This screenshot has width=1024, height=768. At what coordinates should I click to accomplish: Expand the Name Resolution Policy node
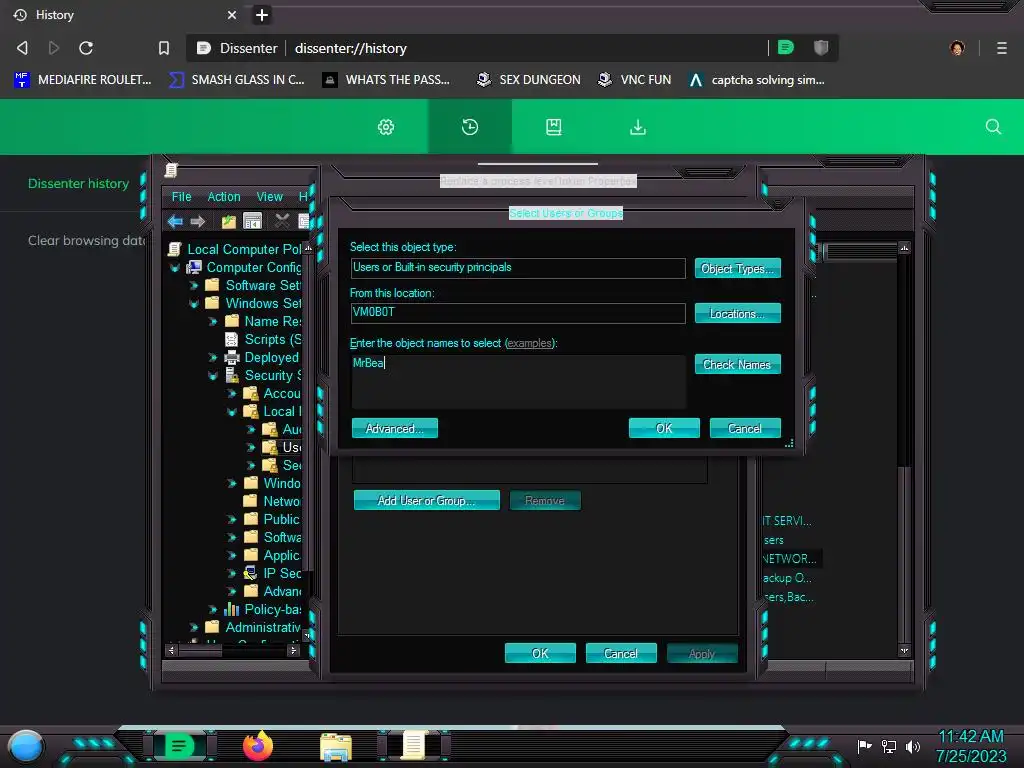click(213, 321)
